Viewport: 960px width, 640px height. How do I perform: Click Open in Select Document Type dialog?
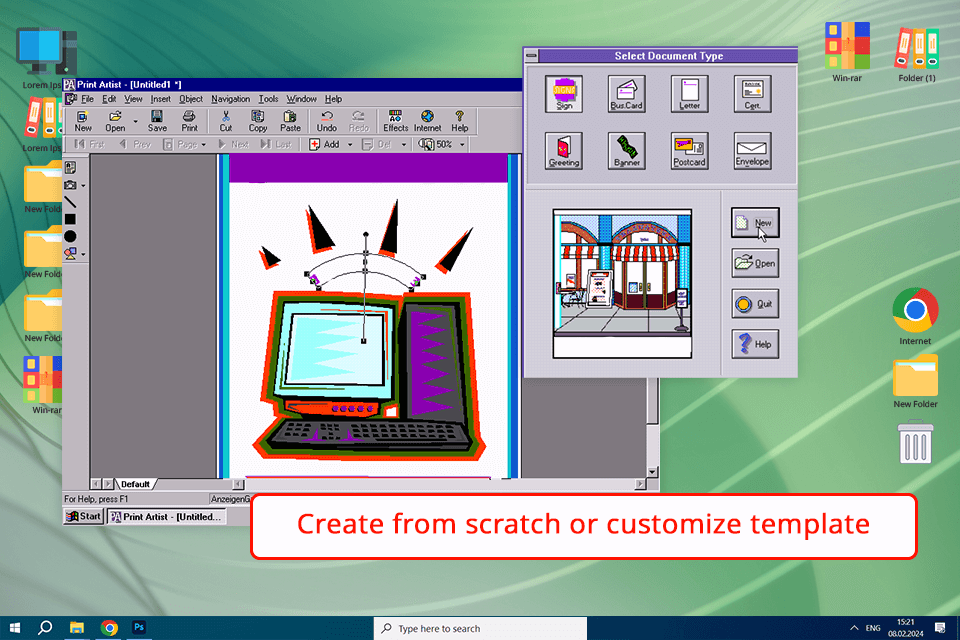[755, 263]
